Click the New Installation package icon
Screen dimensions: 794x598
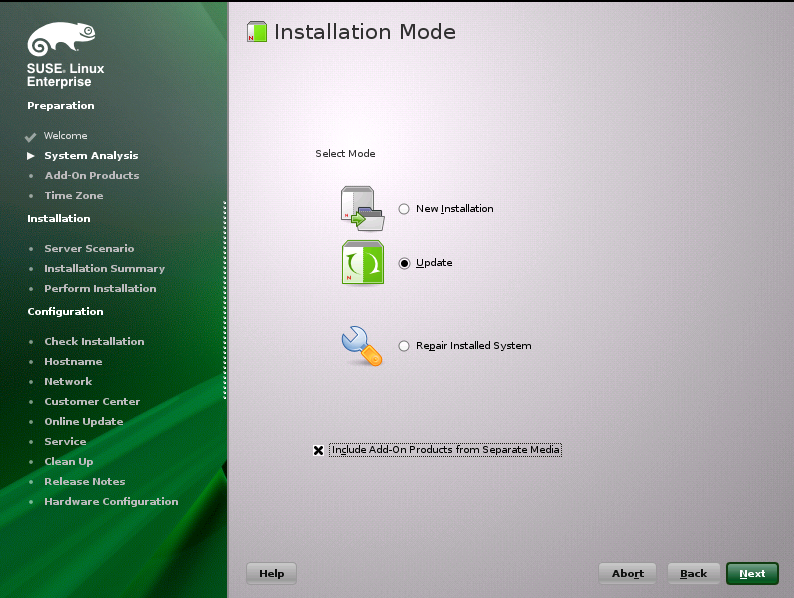[x=363, y=209]
